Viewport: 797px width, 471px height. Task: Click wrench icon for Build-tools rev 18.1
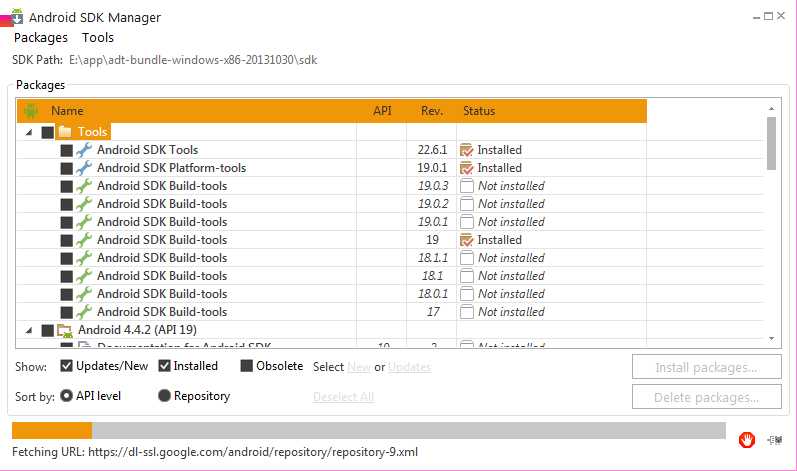pyautogui.click(x=84, y=276)
